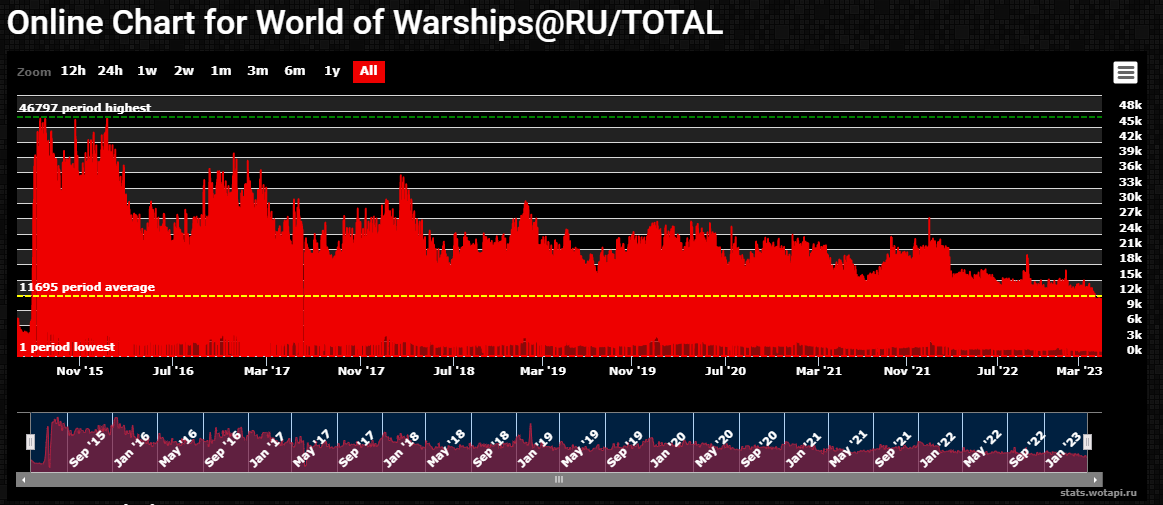Click the Jan '19 area in navigator
1163x505 pixels.
(540, 445)
